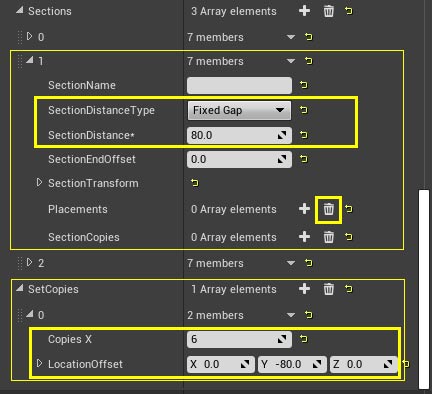Screen dimensions: 432x394
Task: Clear the Placements array with trash icon
Action: click(x=329, y=209)
